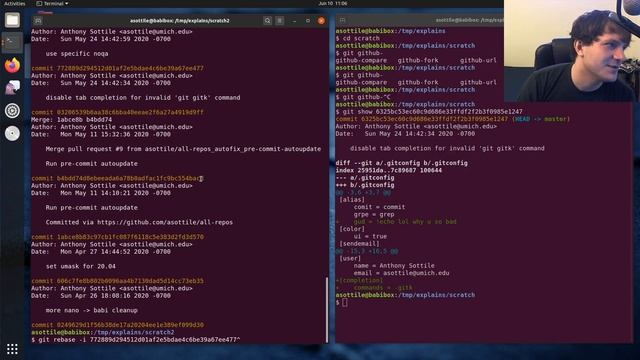The image size is (640, 360).
Task: Minimize the scratch2 terminal window
Action: 294,20
